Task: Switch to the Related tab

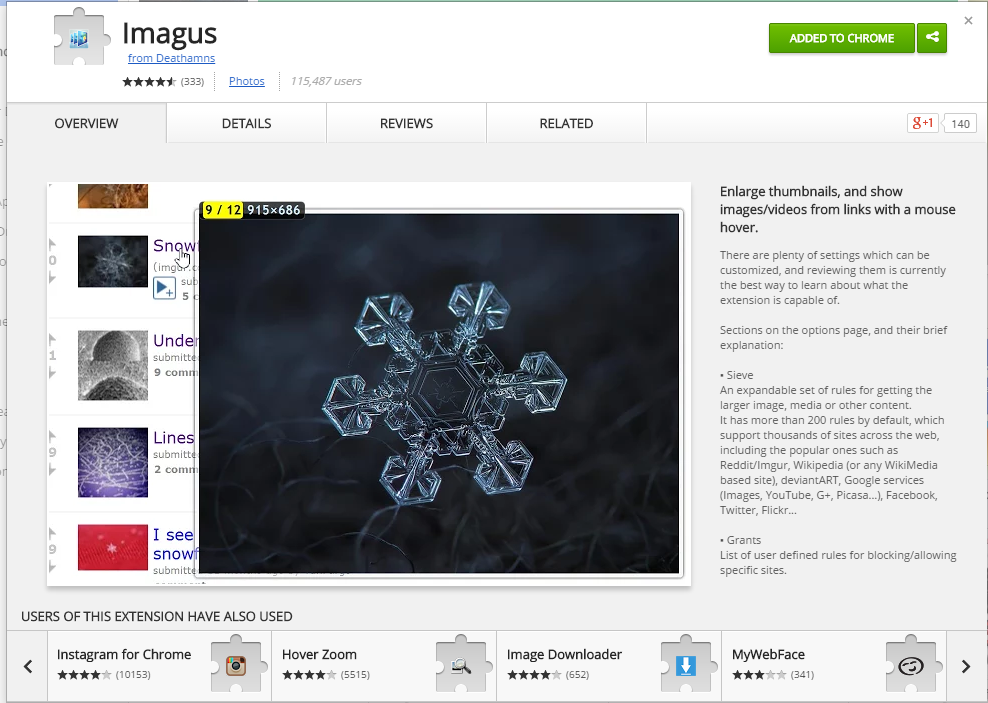Action: point(566,123)
